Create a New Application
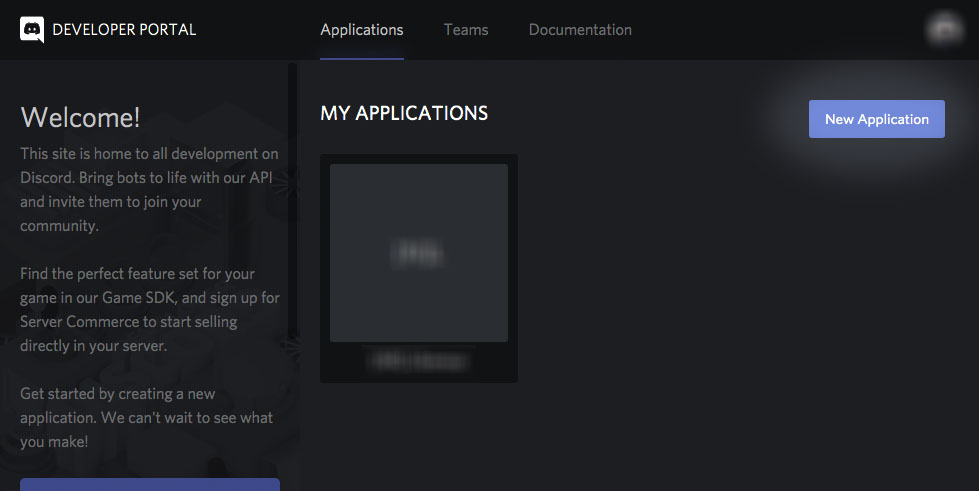Image resolution: width=979 pixels, height=491 pixels. pyautogui.click(x=877, y=119)
